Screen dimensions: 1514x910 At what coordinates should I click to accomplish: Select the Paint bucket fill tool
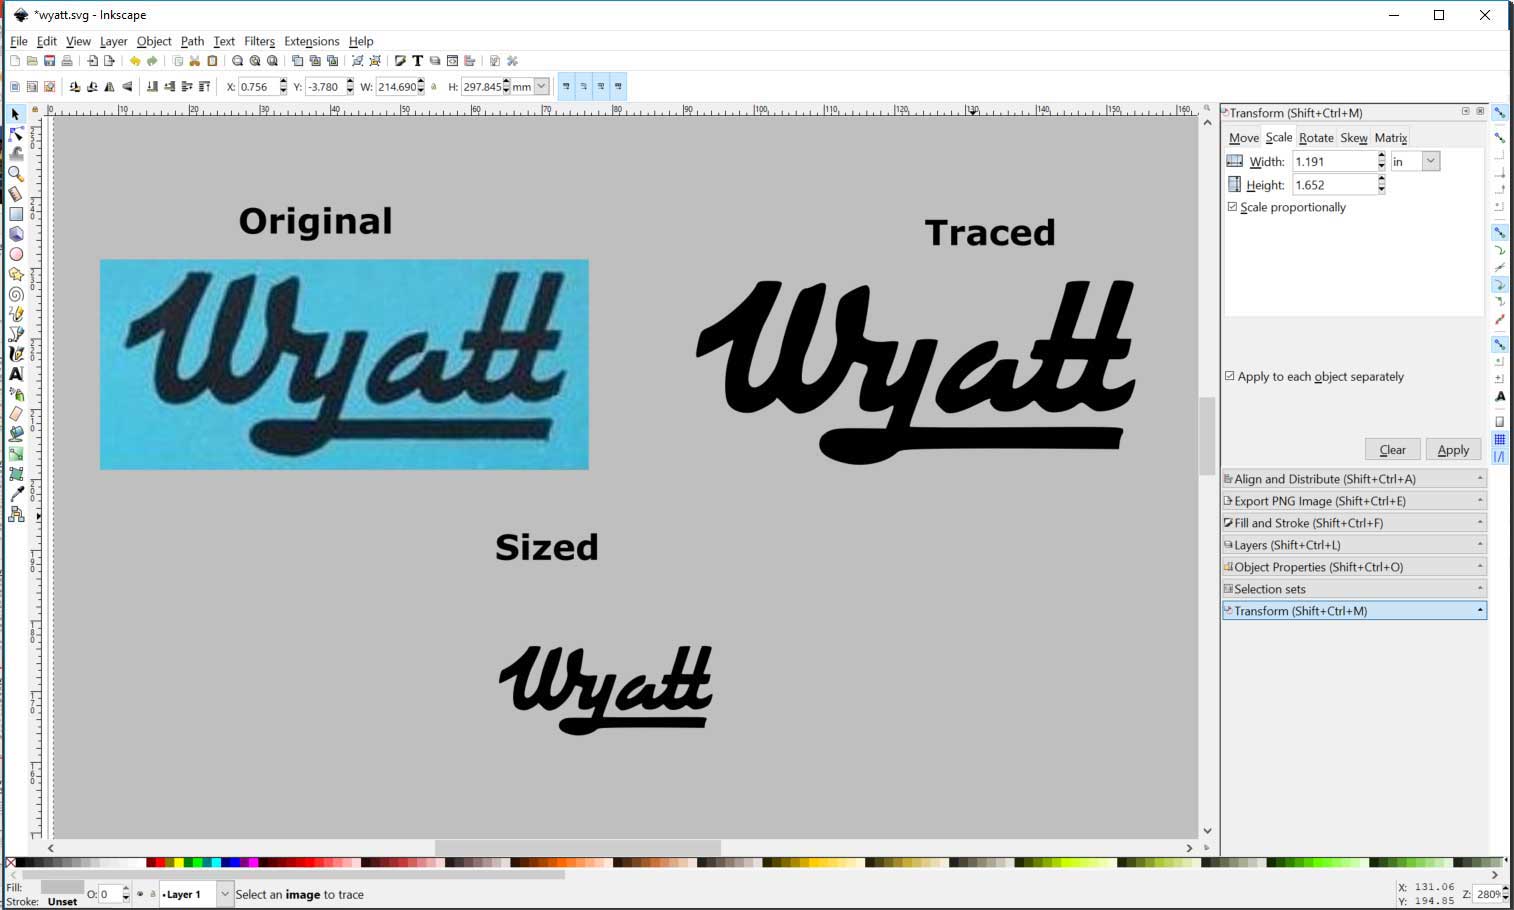pyautogui.click(x=15, y=434)
